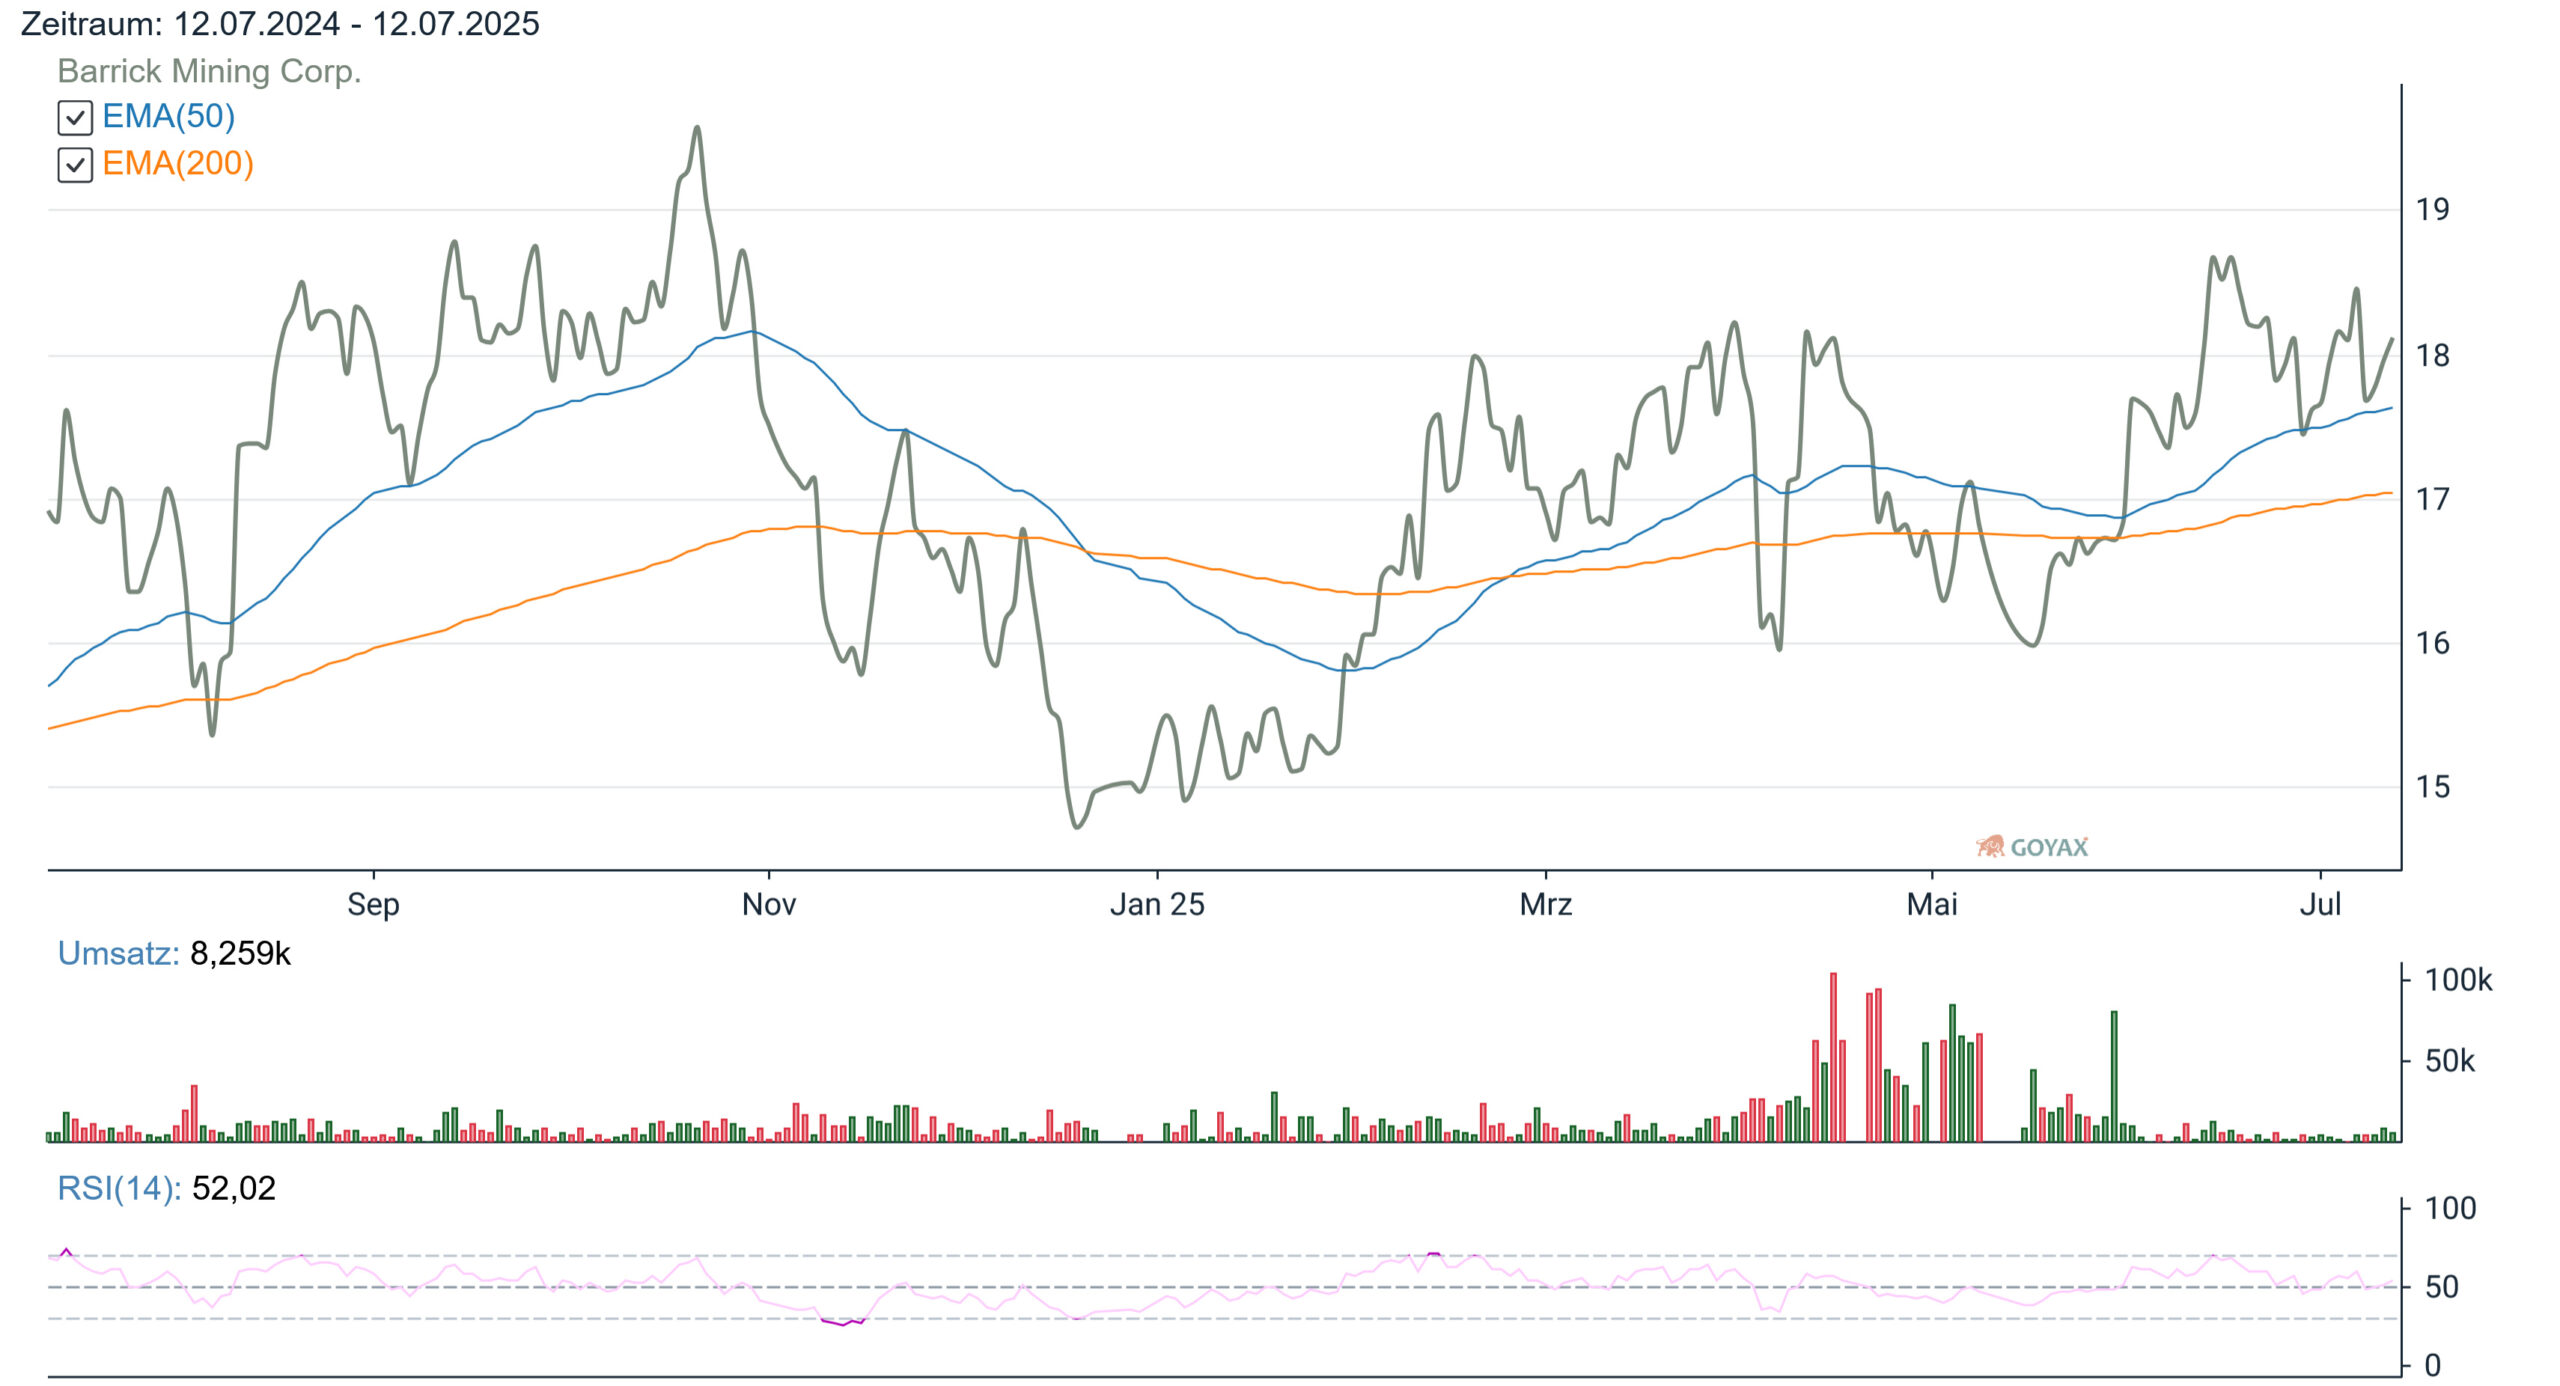Click the Nov label on time axis
The height and width of the screenshot is (1386, 2560).
pyautogui.click(x=769, y=904)
